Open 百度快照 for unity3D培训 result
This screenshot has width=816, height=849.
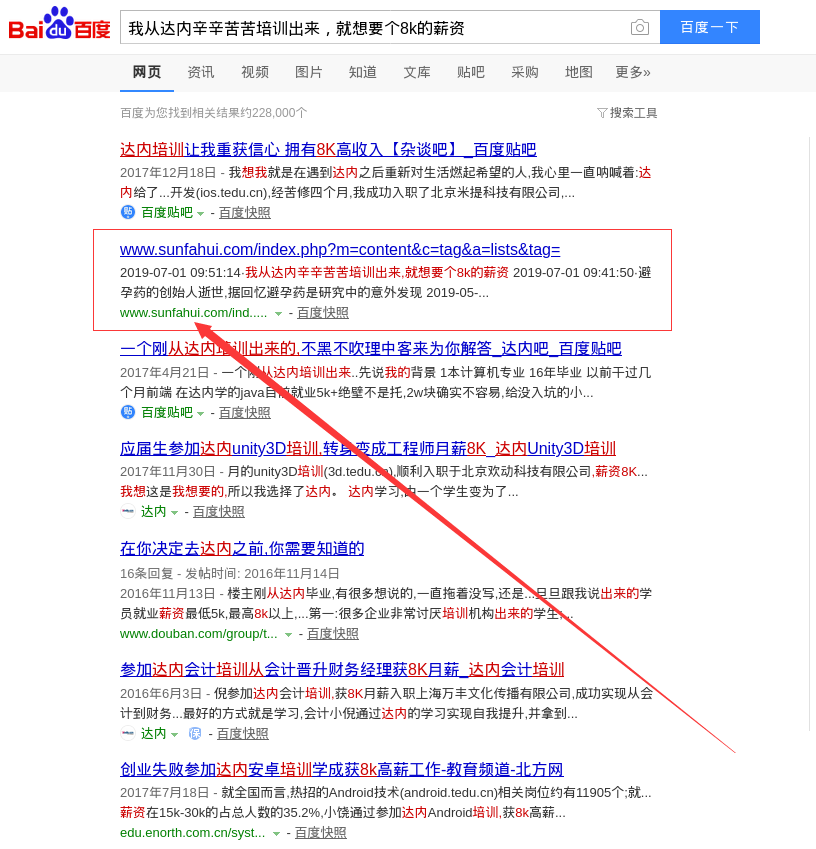click(219, 512)
